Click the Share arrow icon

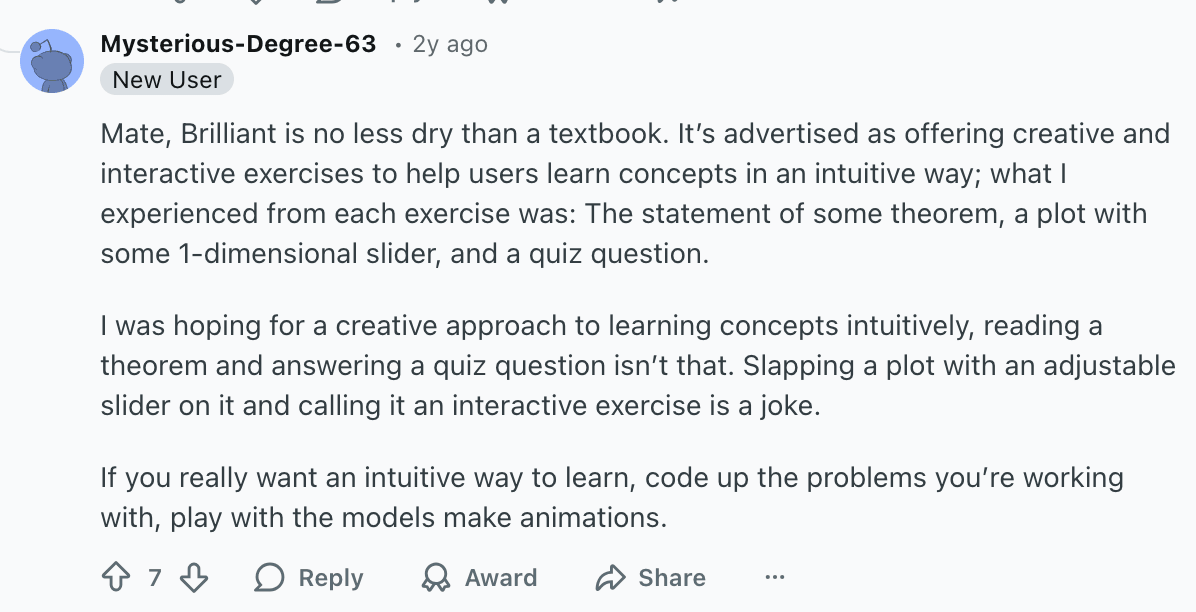click(x=611, y=577)
